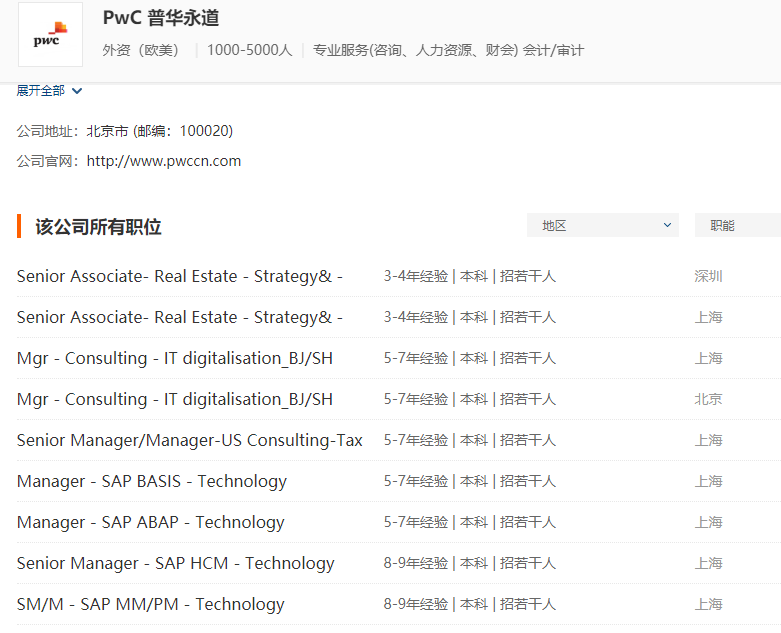Image resolution: width=781 pixels, height=633 pixels.
Task: Open Mgr Consulting IT digitalisation job in 北京
Action: (x=175, y=399)
